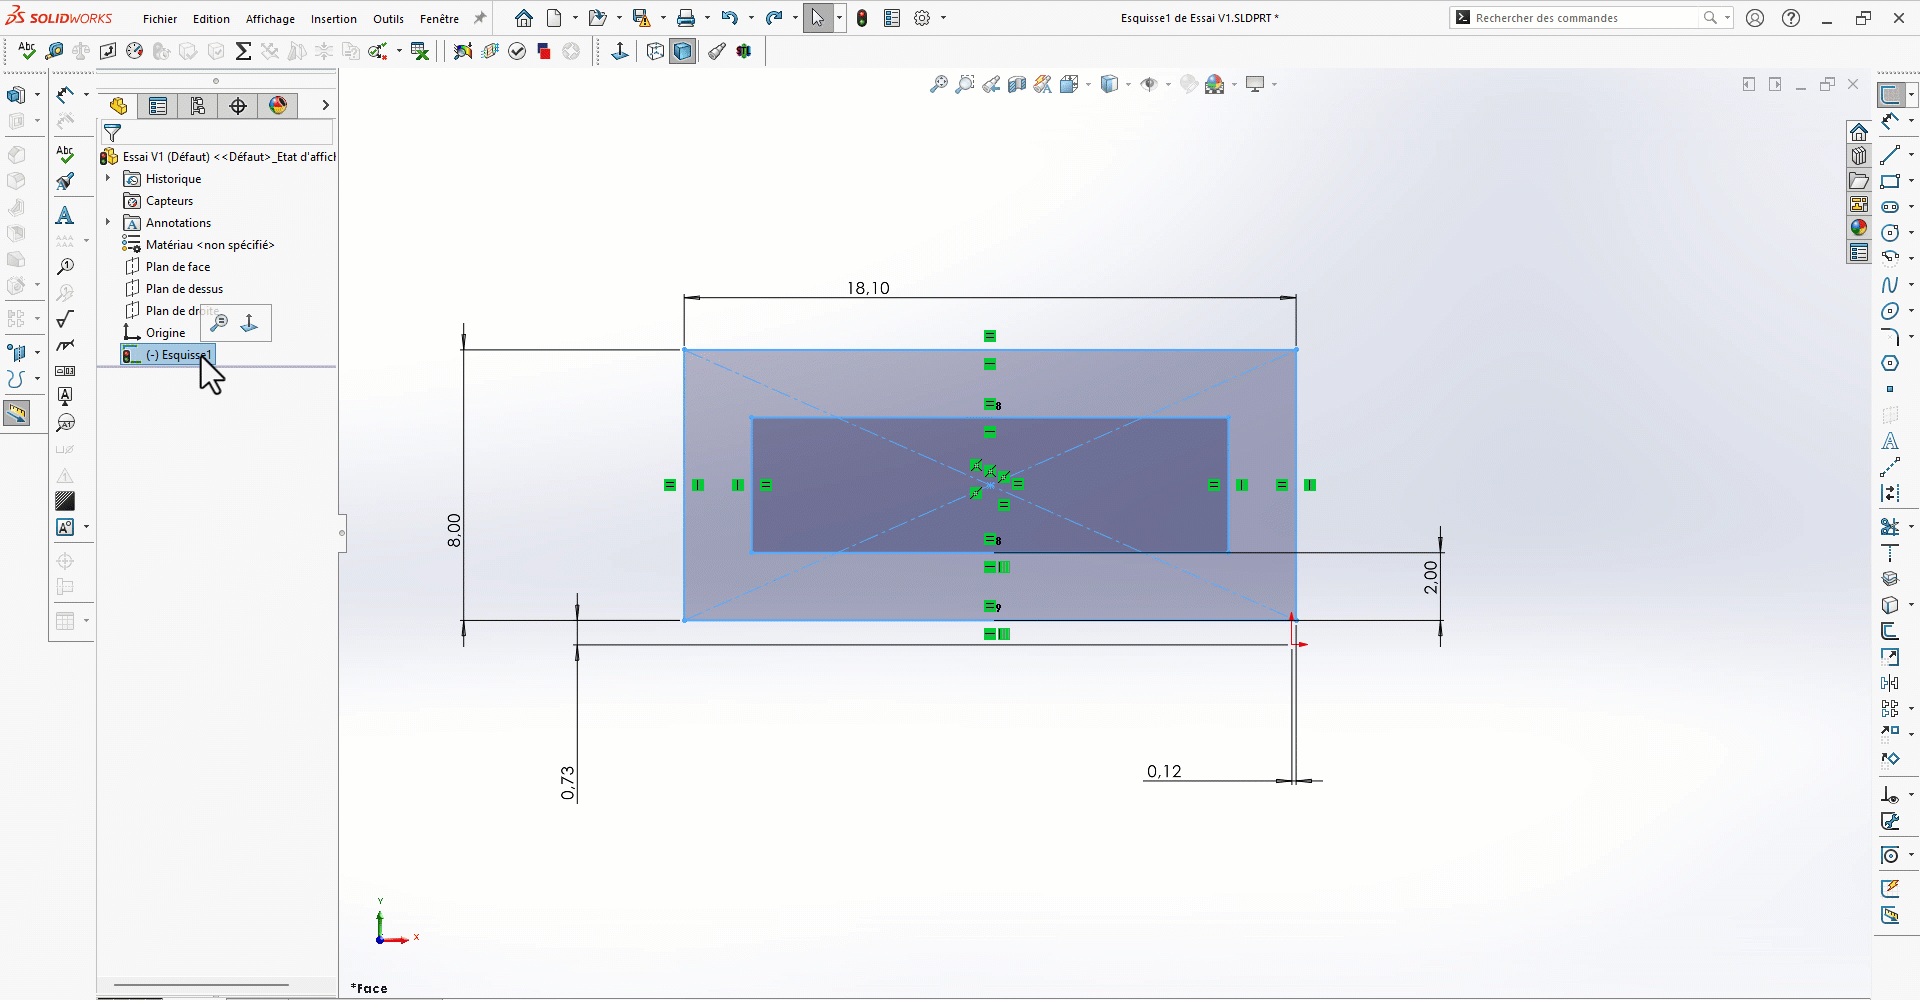Select Plan de dessus in the tree
The width and height of the screenshot is (1920, 1000).
coord(174,289)
